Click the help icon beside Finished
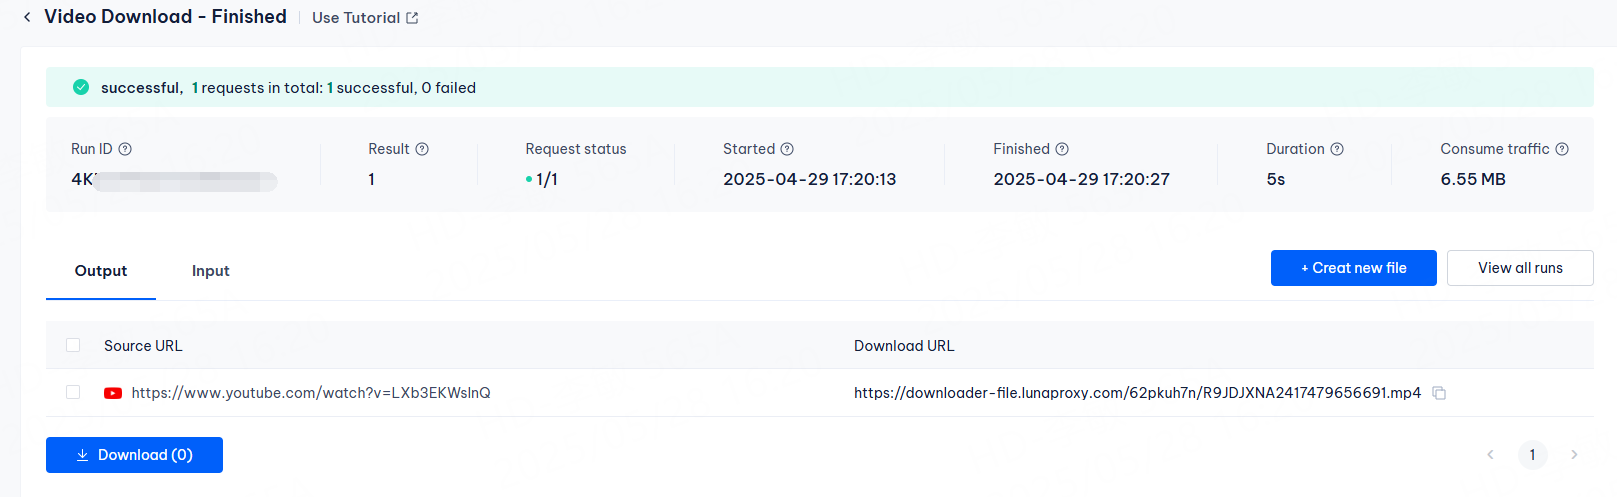This screenshot has height=497, width=1617. pyautogui.click(x=1062, y=149)
